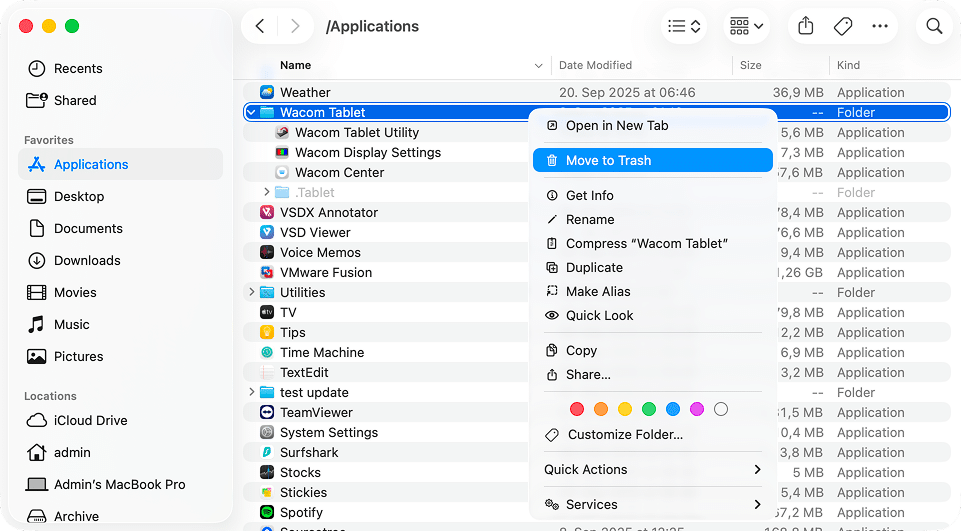Select the VSDX Annotator icon
The image size is (961, 531).
[267, 212]
